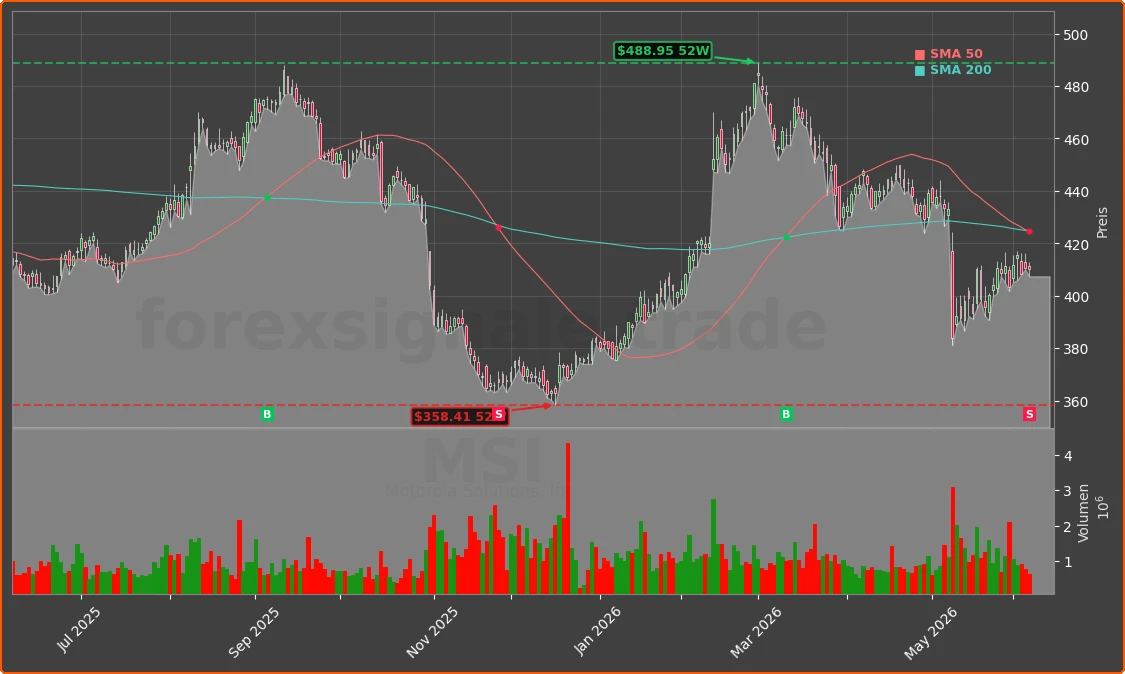Viewport: 1125px width, 674px height.
Task: Click the Mar 2026 date axis label
Action: pos(756,632)
